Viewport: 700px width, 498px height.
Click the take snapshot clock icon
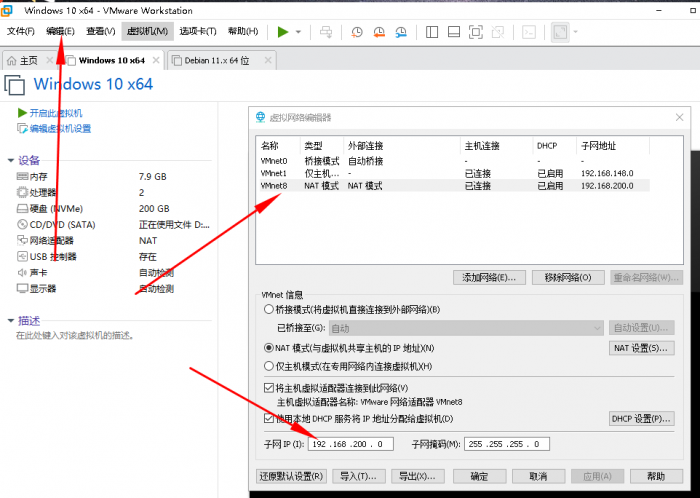tap(357, 32)
